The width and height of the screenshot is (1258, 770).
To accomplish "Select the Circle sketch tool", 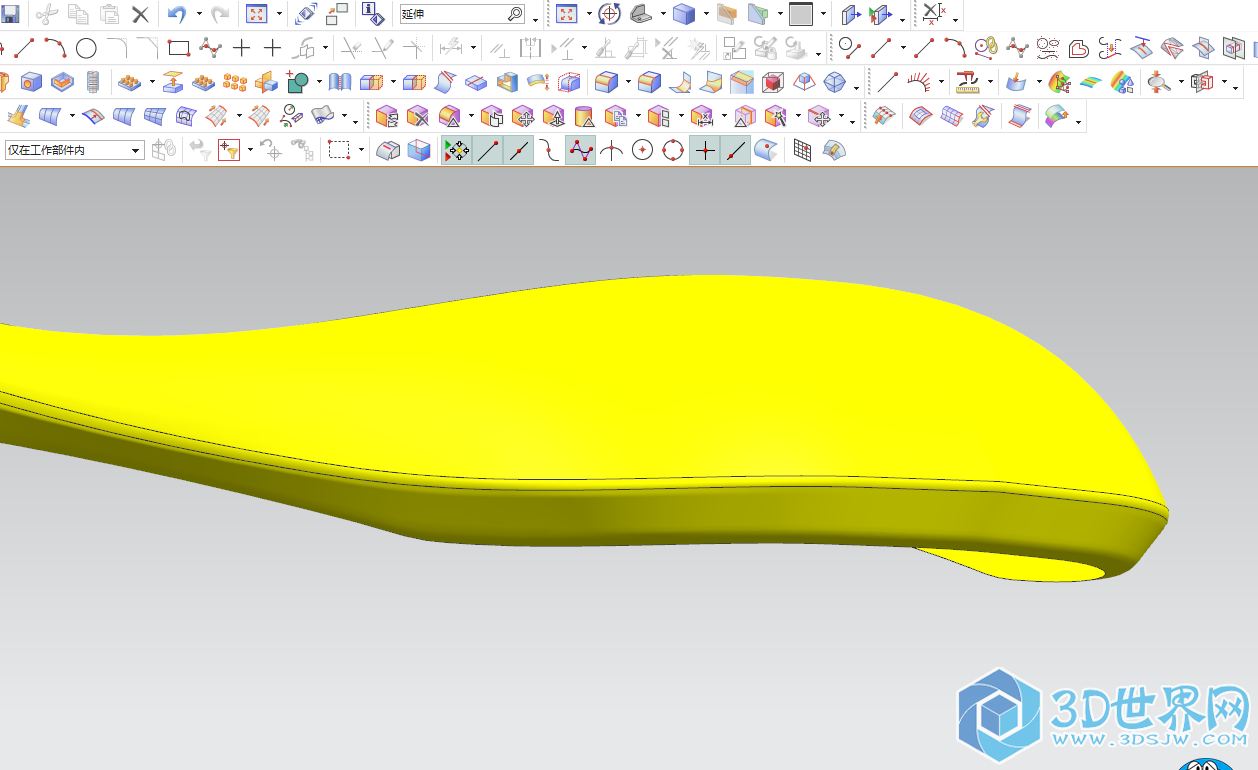I will click(86, 47).
